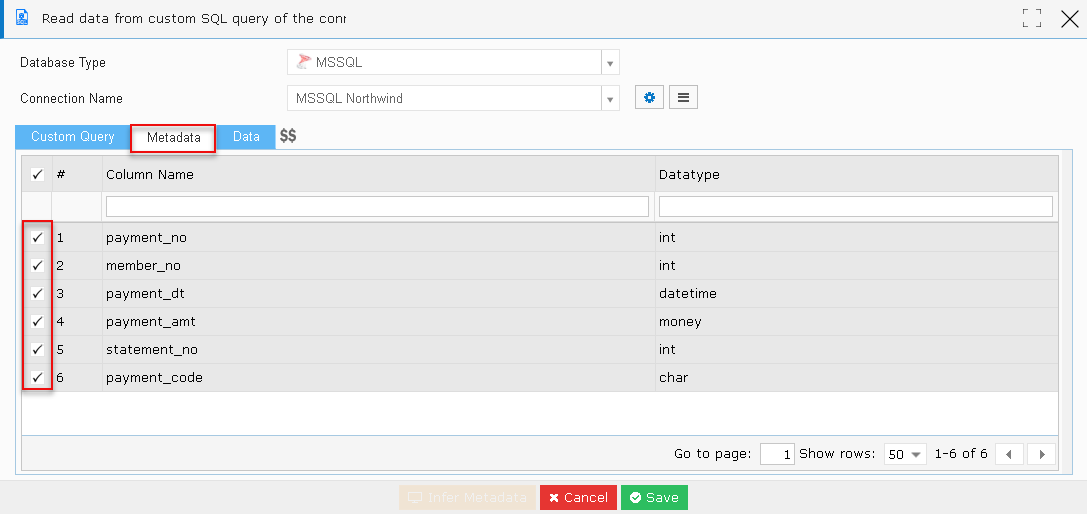This screenshot has width=1087, height=514.
Task: Expand the Connection Name dropdown
Action: [610, 98]
